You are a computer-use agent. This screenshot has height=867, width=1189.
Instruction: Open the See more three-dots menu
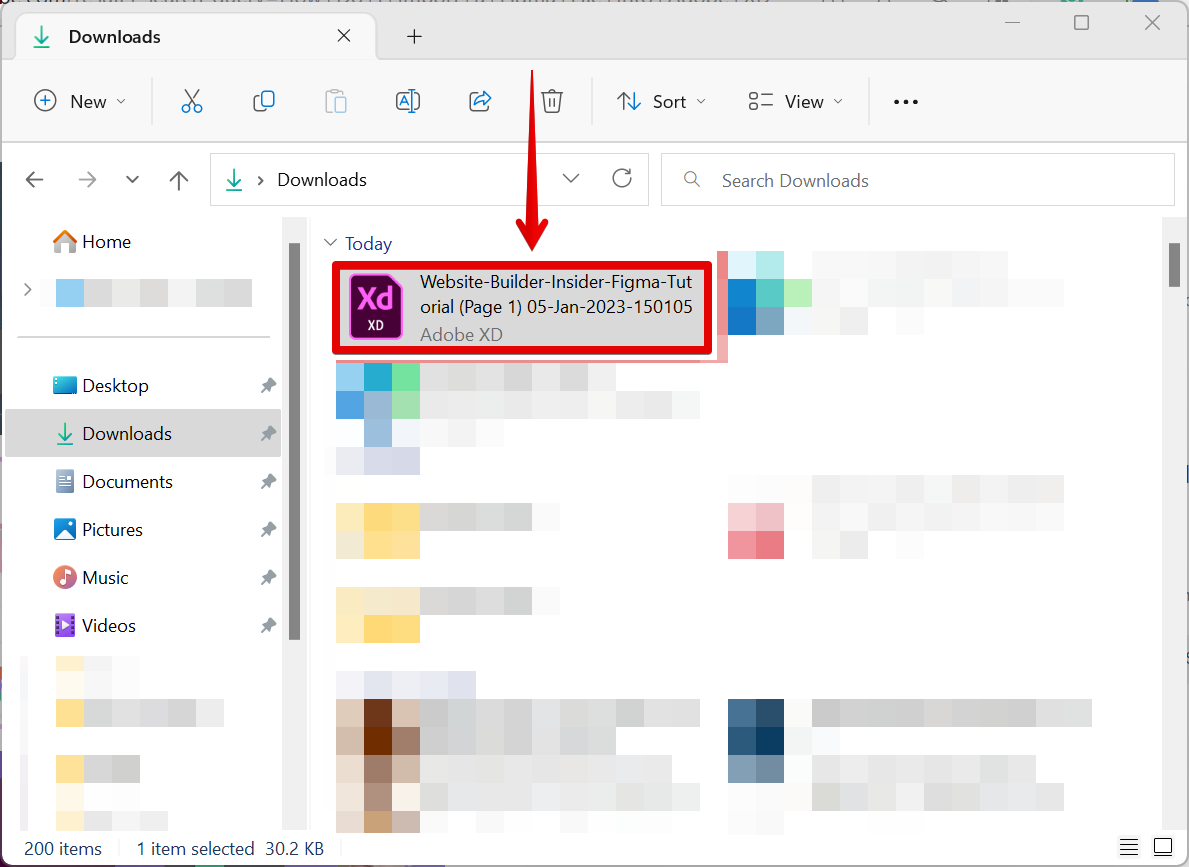[905, 102]
